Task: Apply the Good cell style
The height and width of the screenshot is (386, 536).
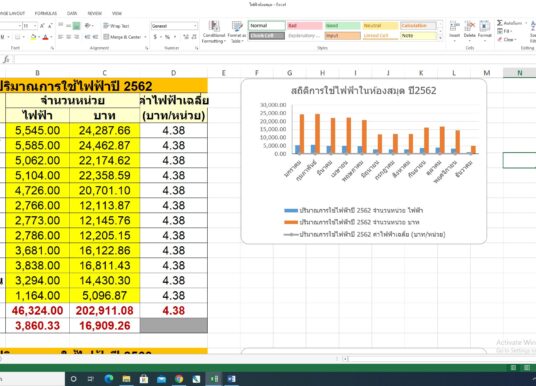Action: point(343,25)
